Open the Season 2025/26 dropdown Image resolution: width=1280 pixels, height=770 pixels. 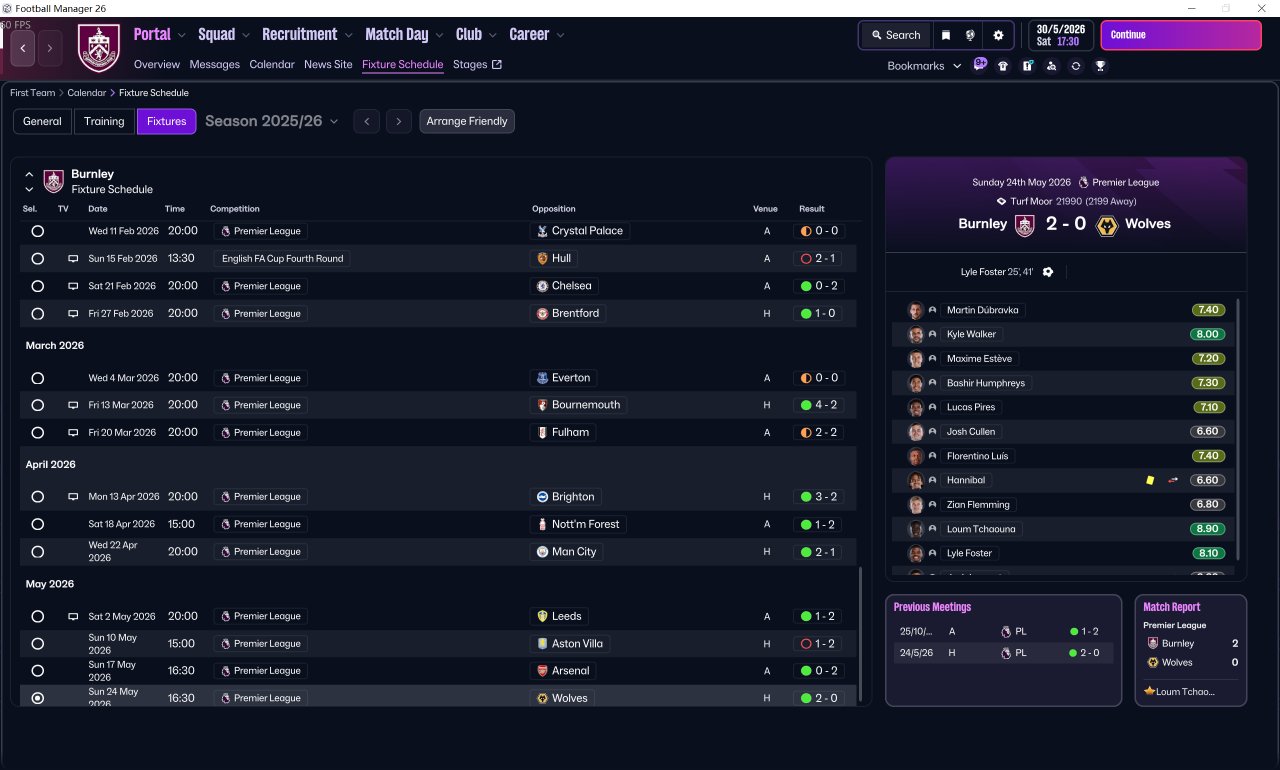coord(271,121)
